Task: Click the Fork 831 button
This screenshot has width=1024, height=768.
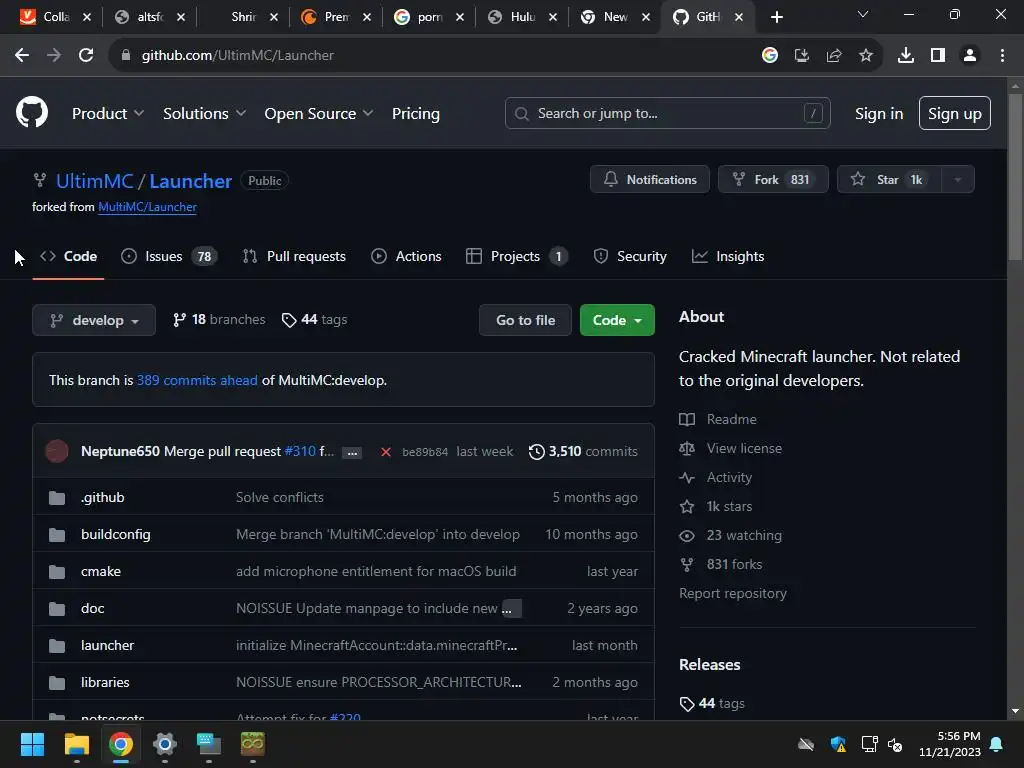Action: (773, 180)
